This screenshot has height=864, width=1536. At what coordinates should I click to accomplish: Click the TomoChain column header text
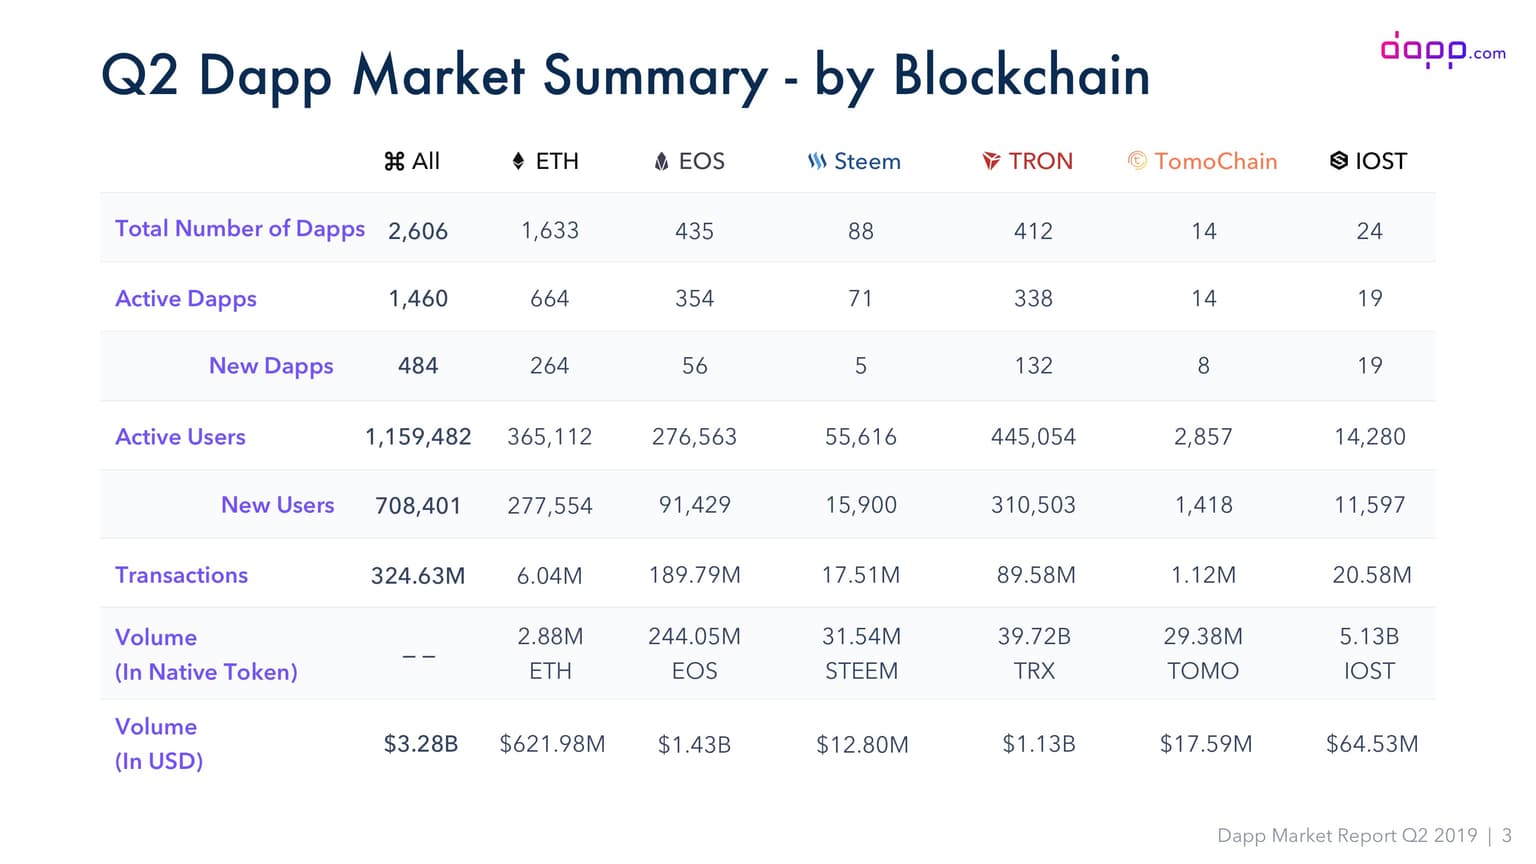click(x=1215, y=161)
